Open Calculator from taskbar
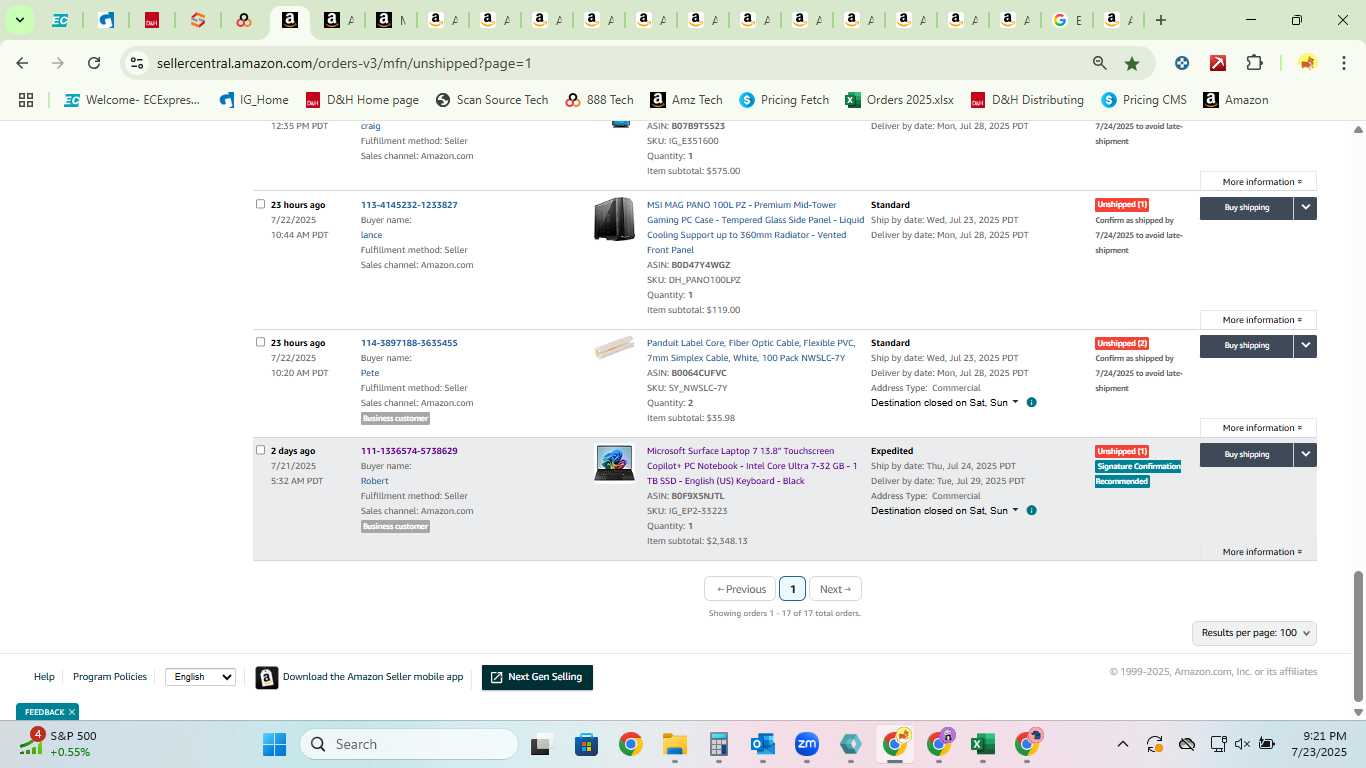Viewport: 1366px width, 768px height. (718, 744)
